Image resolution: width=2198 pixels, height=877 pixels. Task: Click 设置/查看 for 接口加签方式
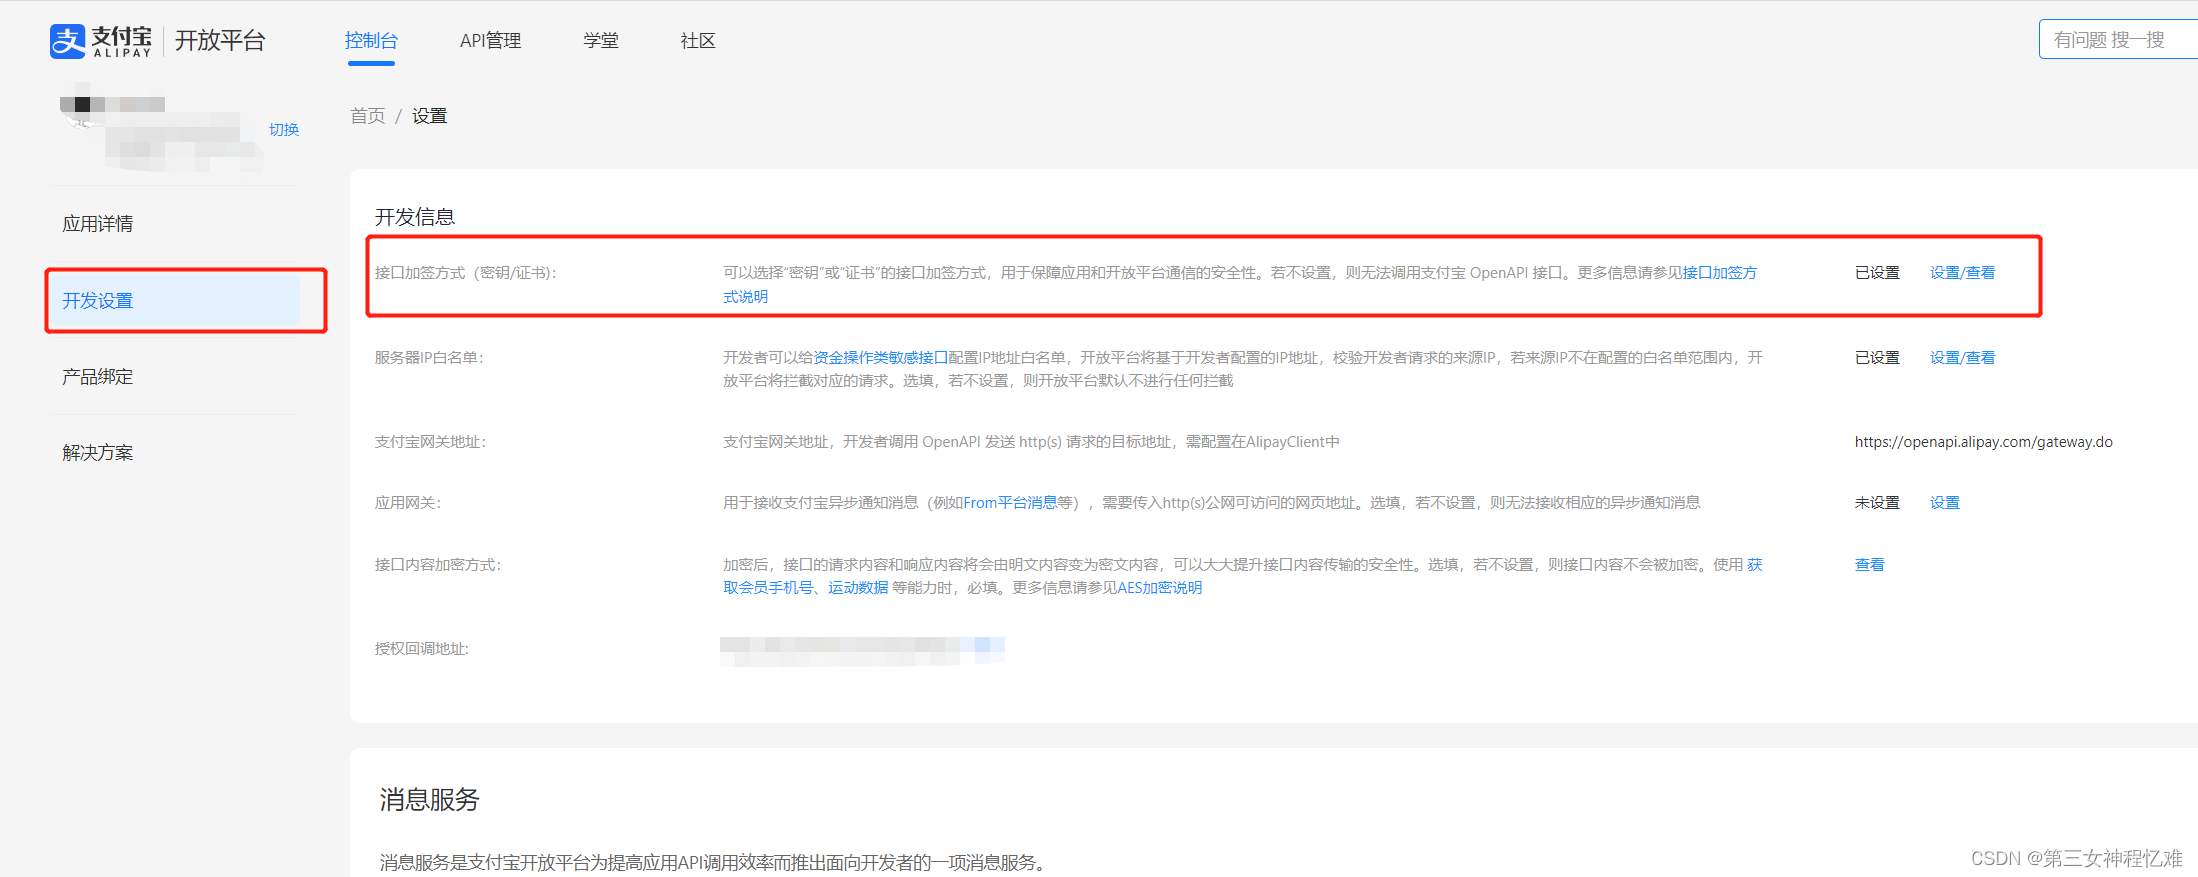click(x=1962, y=273)
